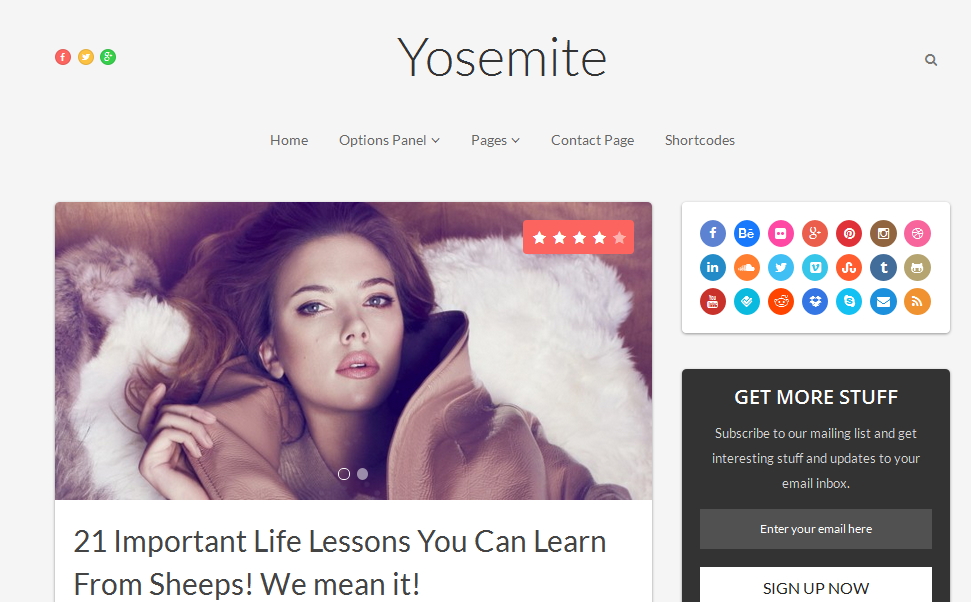This screenshot has height=602, width=971.
Task: Expand the Pages dropdown menu
Action: coord(495,141)
